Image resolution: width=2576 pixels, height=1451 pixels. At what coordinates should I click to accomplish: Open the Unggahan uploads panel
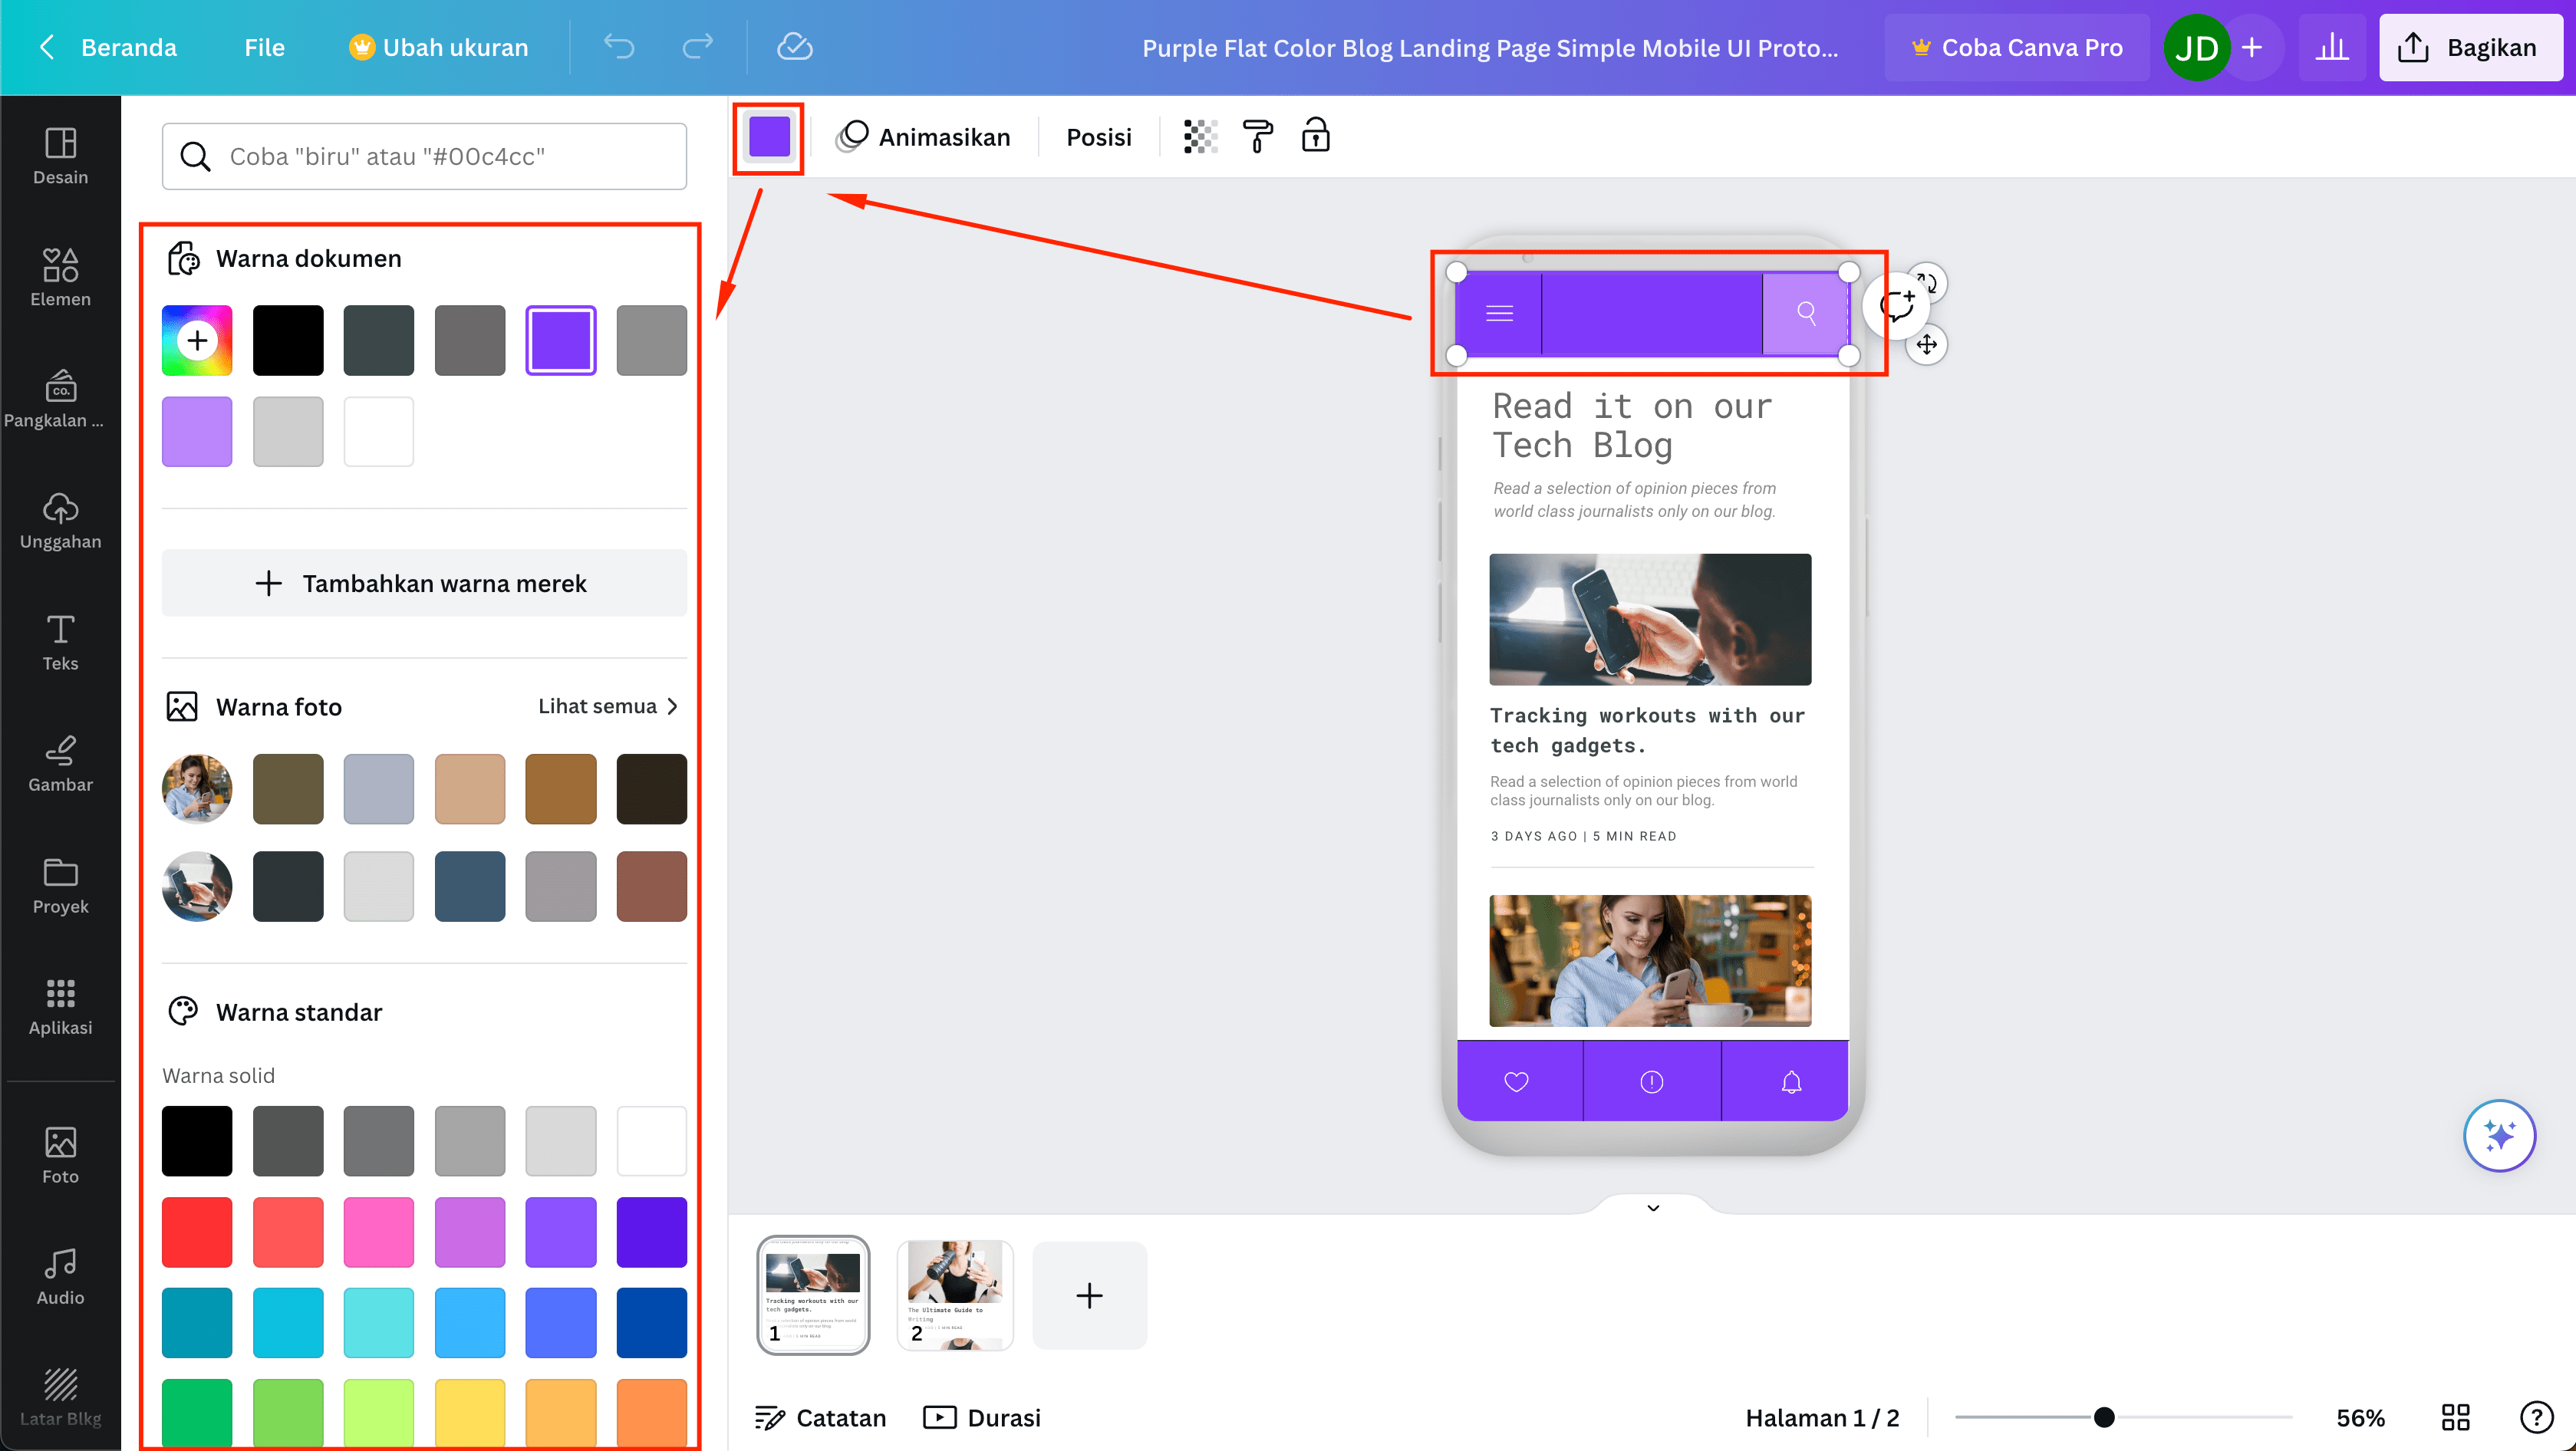[x=60, y=520]
